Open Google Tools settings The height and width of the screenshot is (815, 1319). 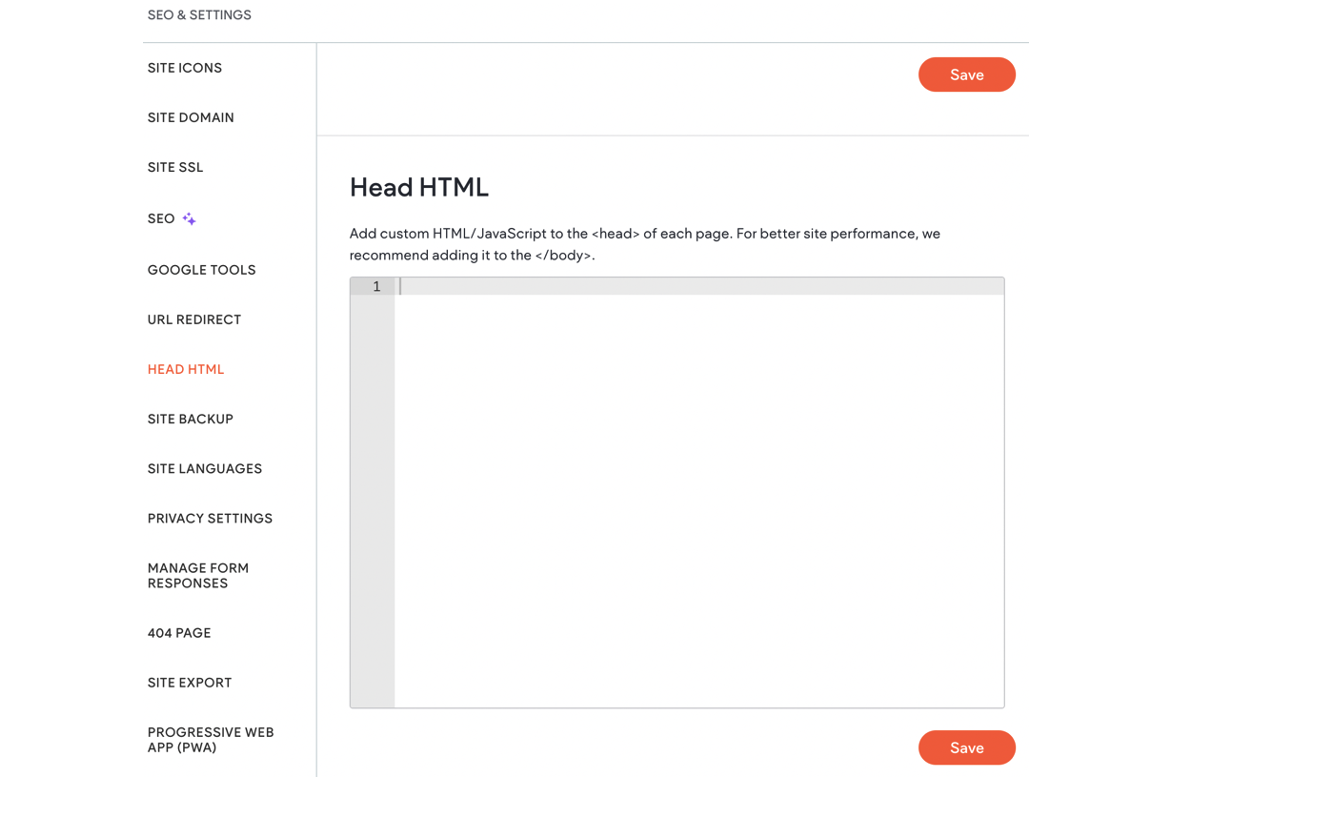pyautogui.click(x=202, y=270)
